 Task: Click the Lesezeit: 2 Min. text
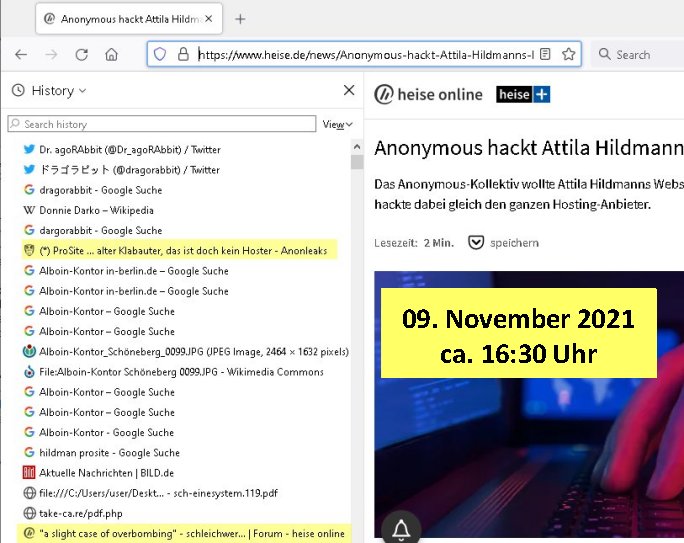pyautogui.click(x=414, y=243)
